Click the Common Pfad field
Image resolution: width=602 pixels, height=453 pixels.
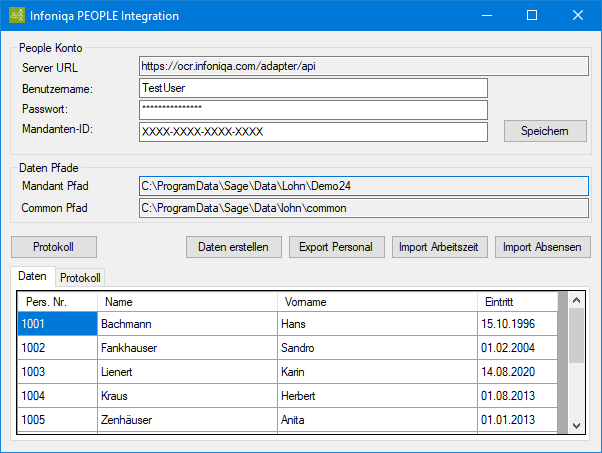tap(364, 208)
